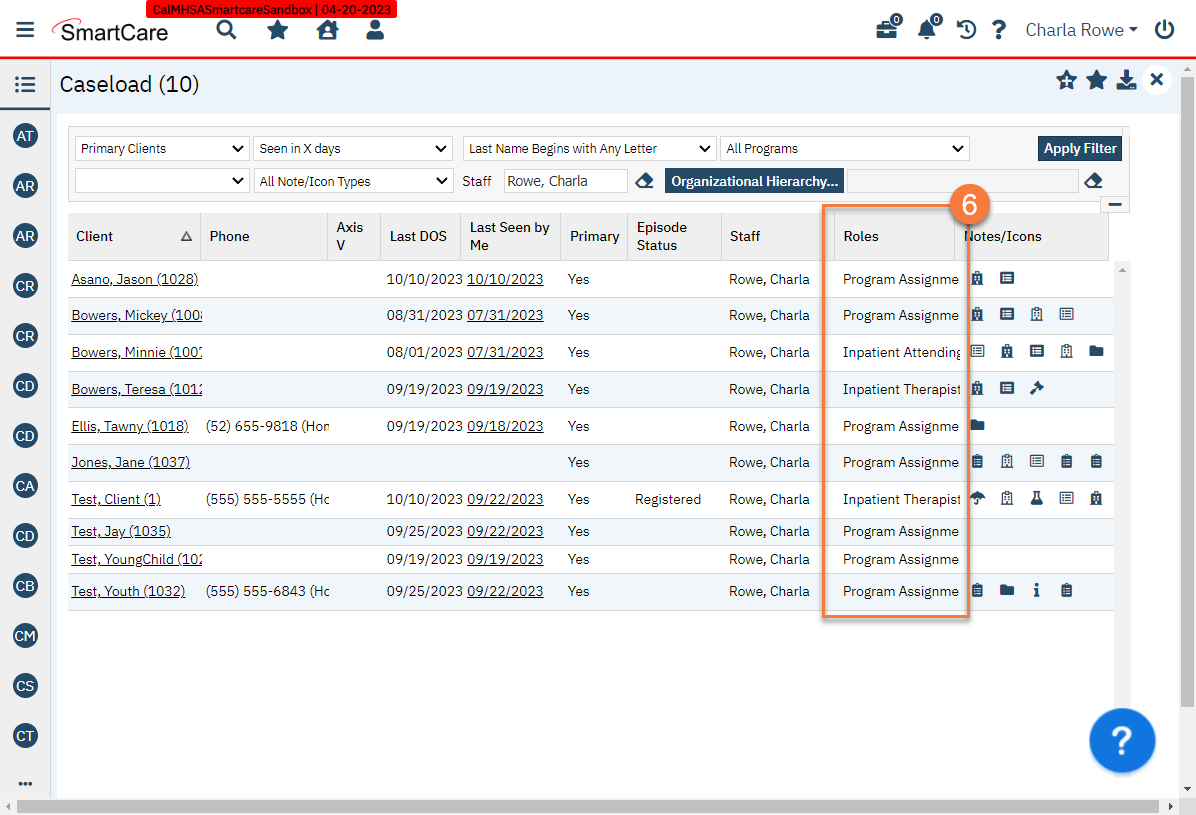The image size is (1196, 815).
Task: Open the All Programs dropdown
Action: click(x=845, y=149)
